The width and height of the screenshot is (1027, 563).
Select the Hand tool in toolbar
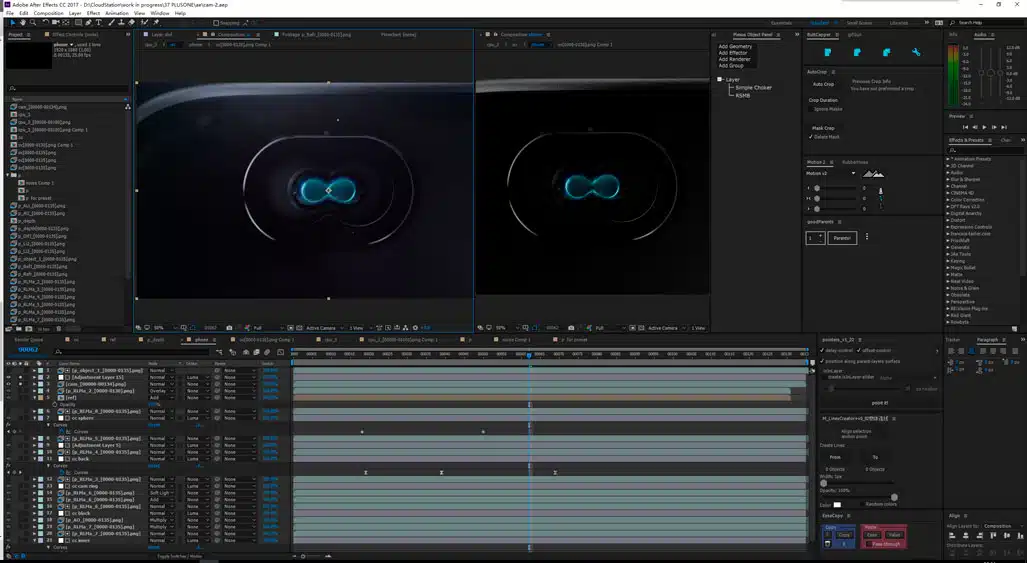(x=22, y=22)
